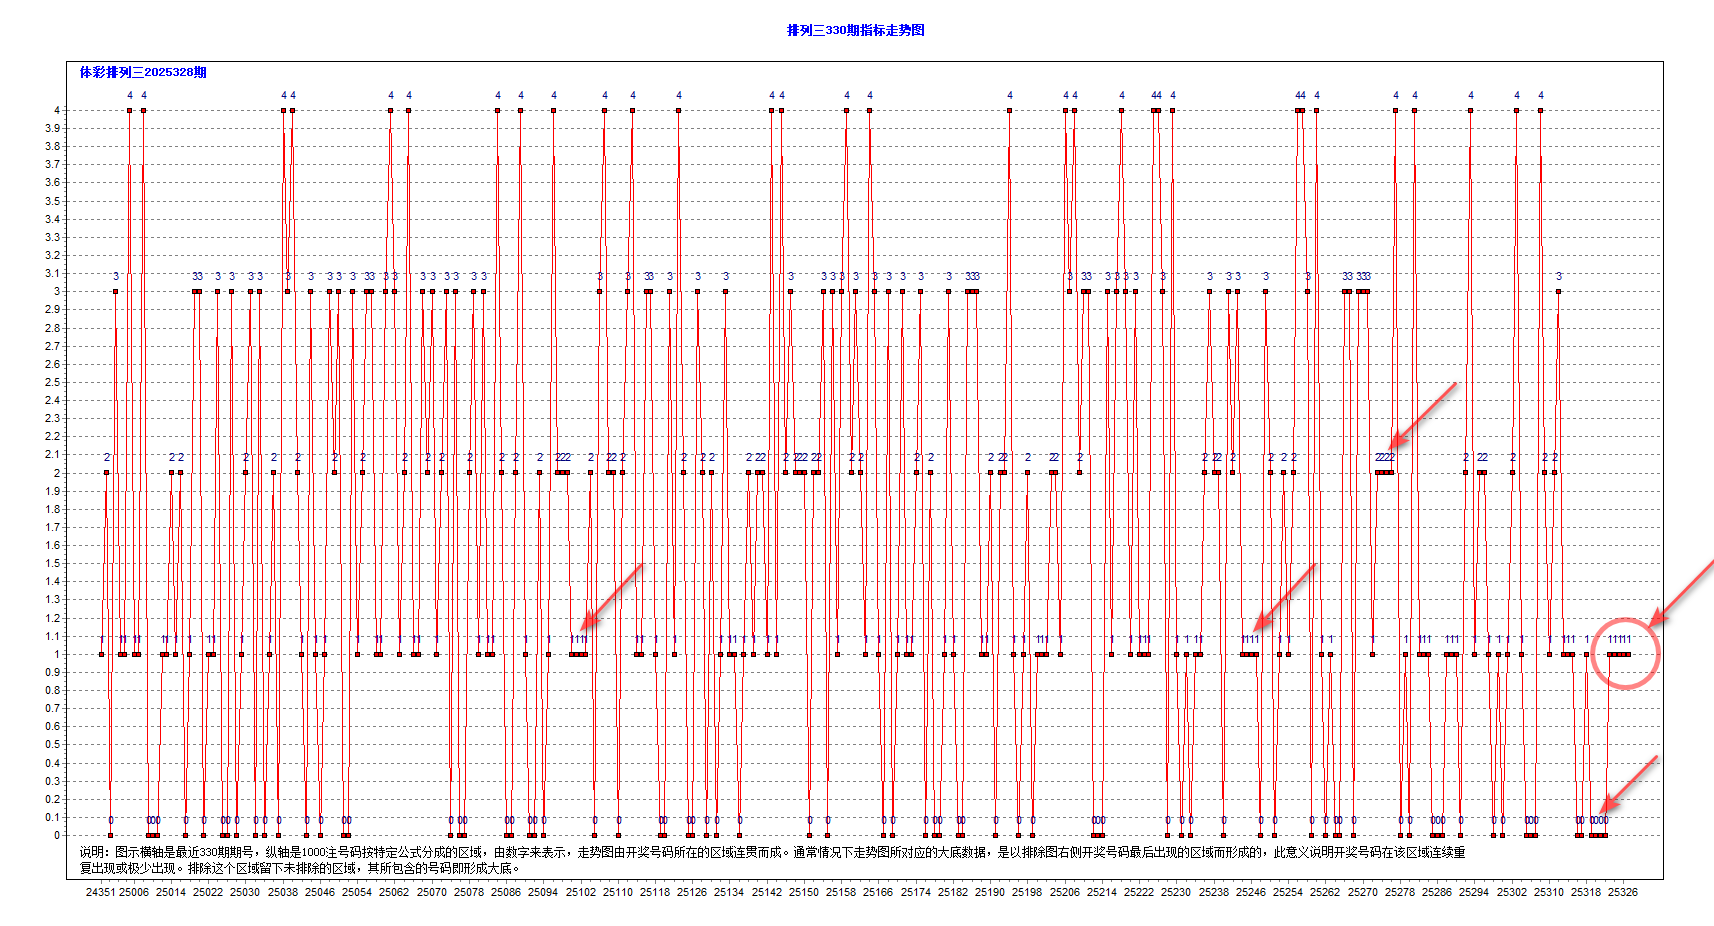
Task: Select the 11111 digits inside the red circle
Action: [1619, 638]
